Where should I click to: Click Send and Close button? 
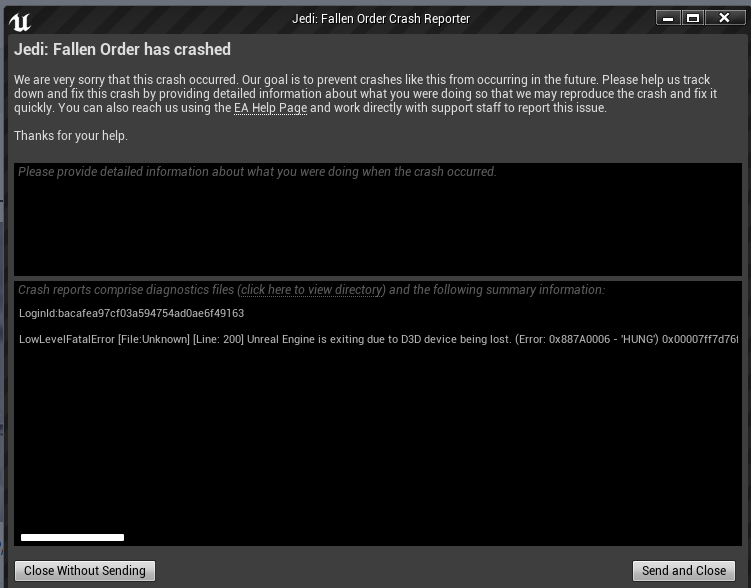coord(684,570)
